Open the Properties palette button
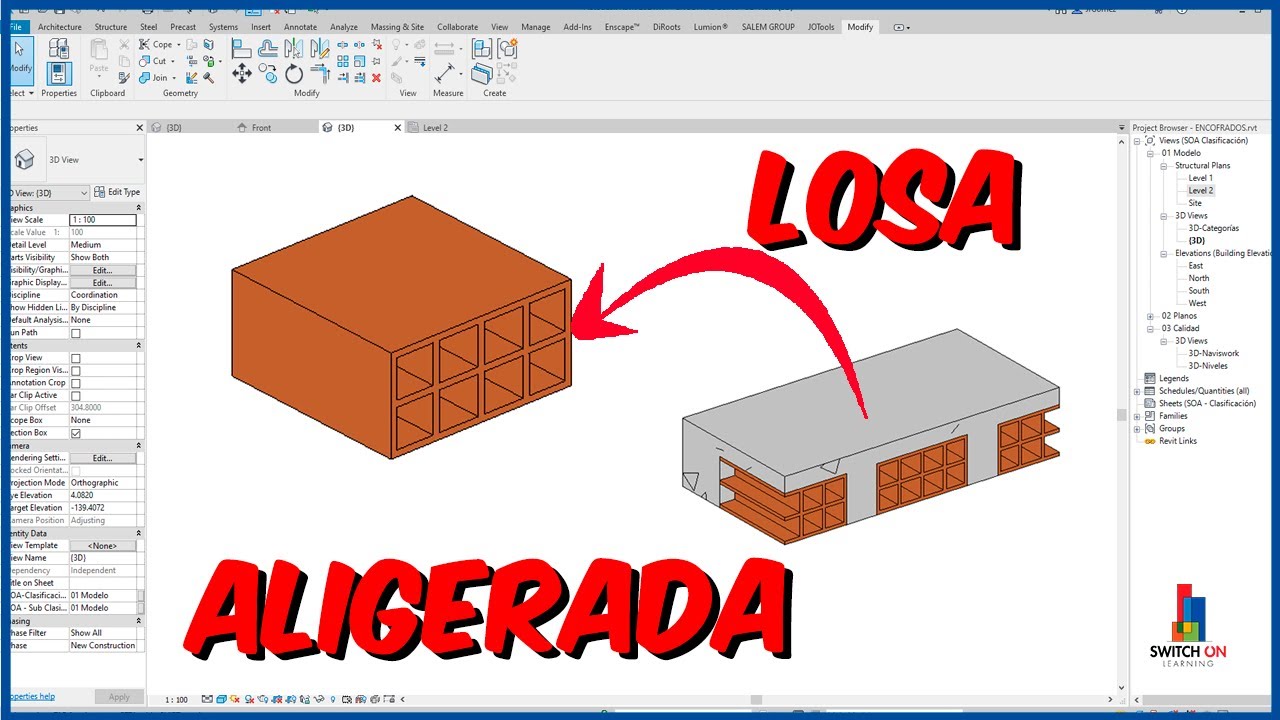Image resolution: width=1280 pixels, height=720 pixels. coord(59,73)
